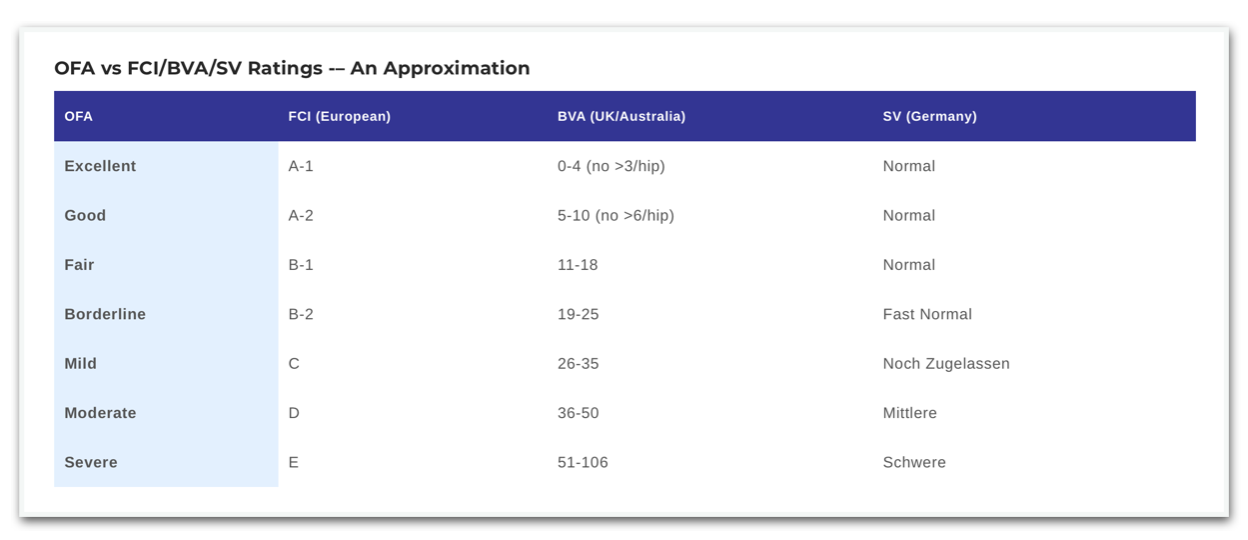Click the Noch Zugelassen SV cell
The width and height of the screenshot is (1248, 540).
point(946,363)
